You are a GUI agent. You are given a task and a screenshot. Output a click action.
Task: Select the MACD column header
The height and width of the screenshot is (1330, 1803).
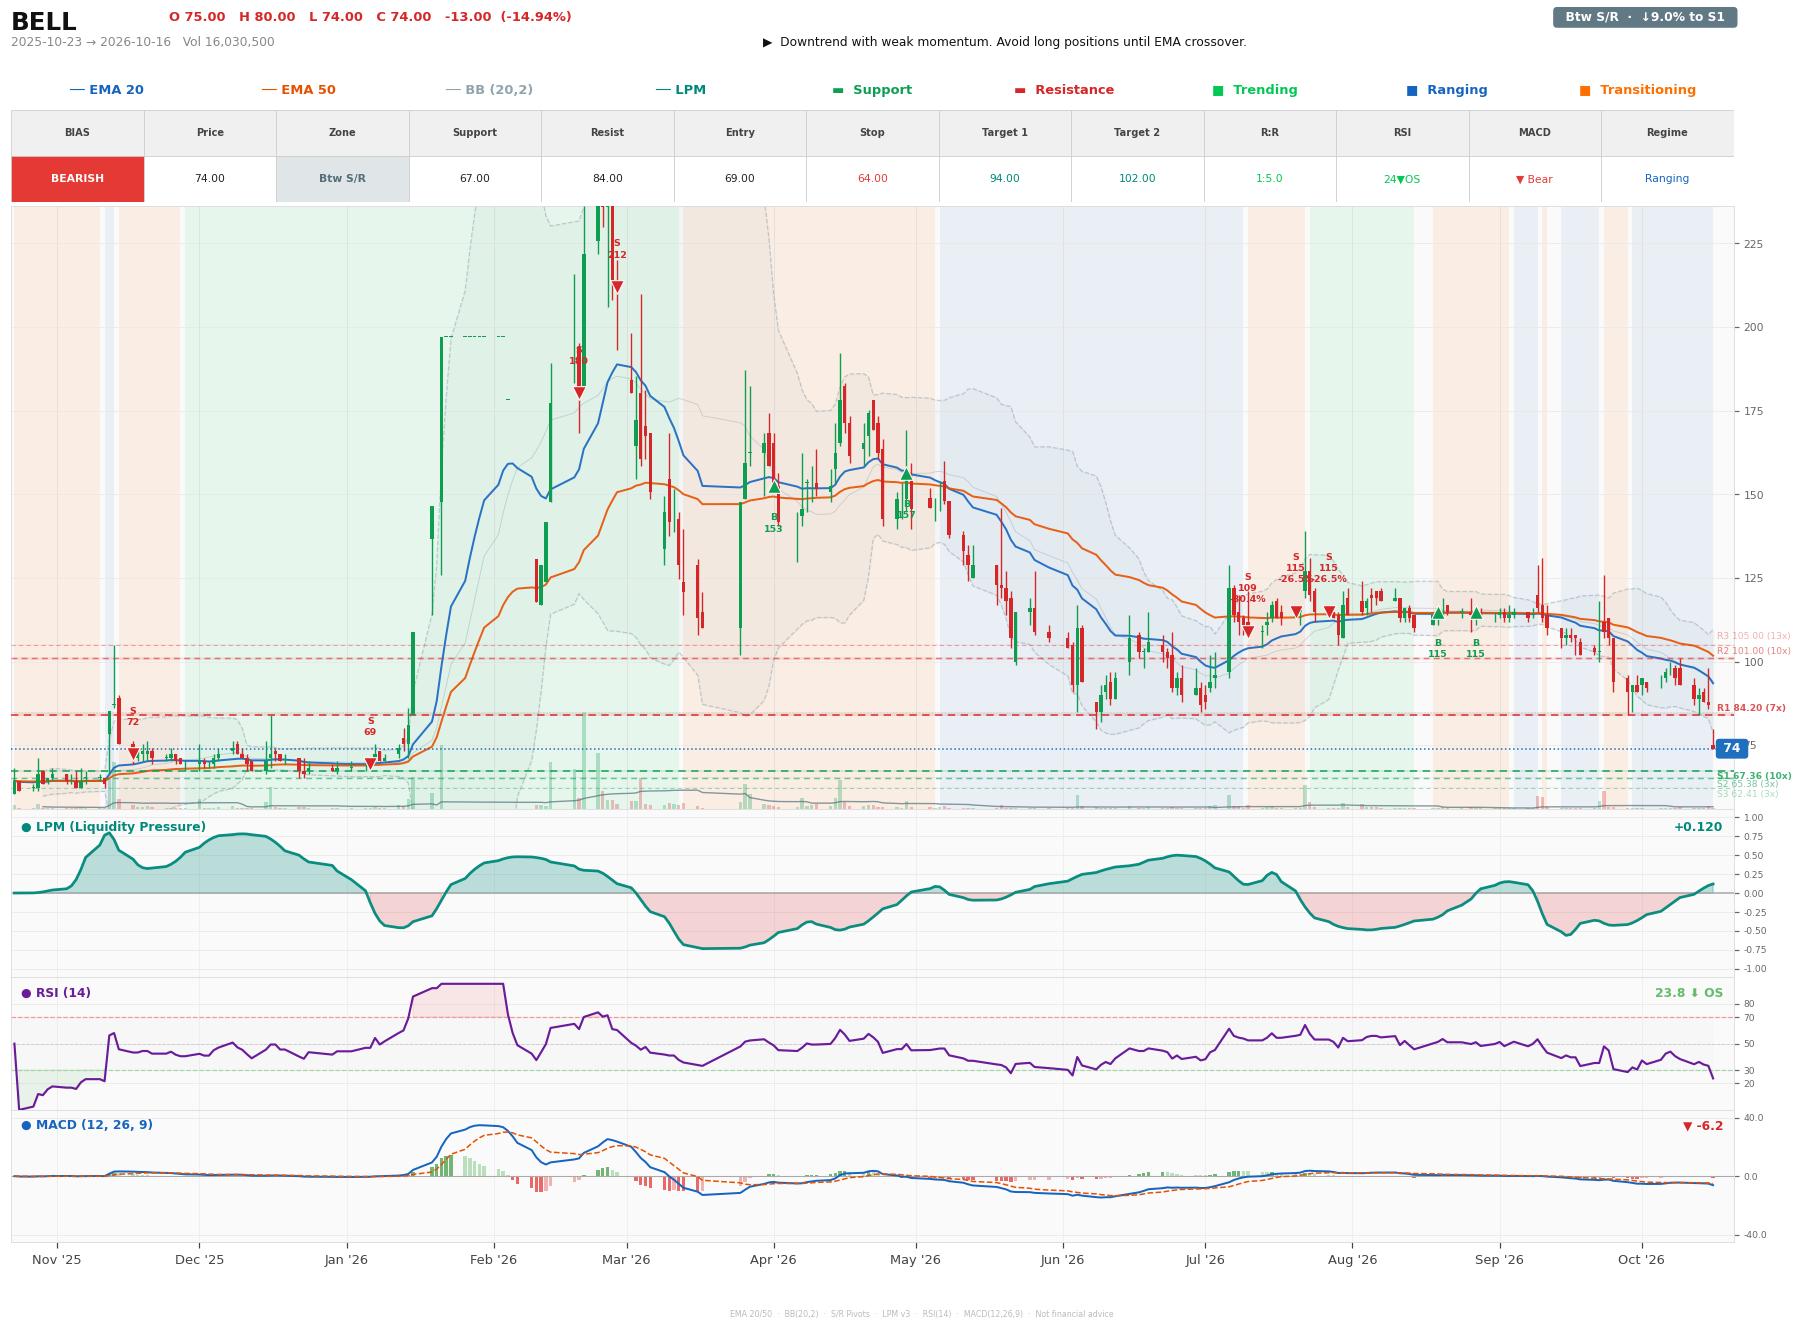1534,133
